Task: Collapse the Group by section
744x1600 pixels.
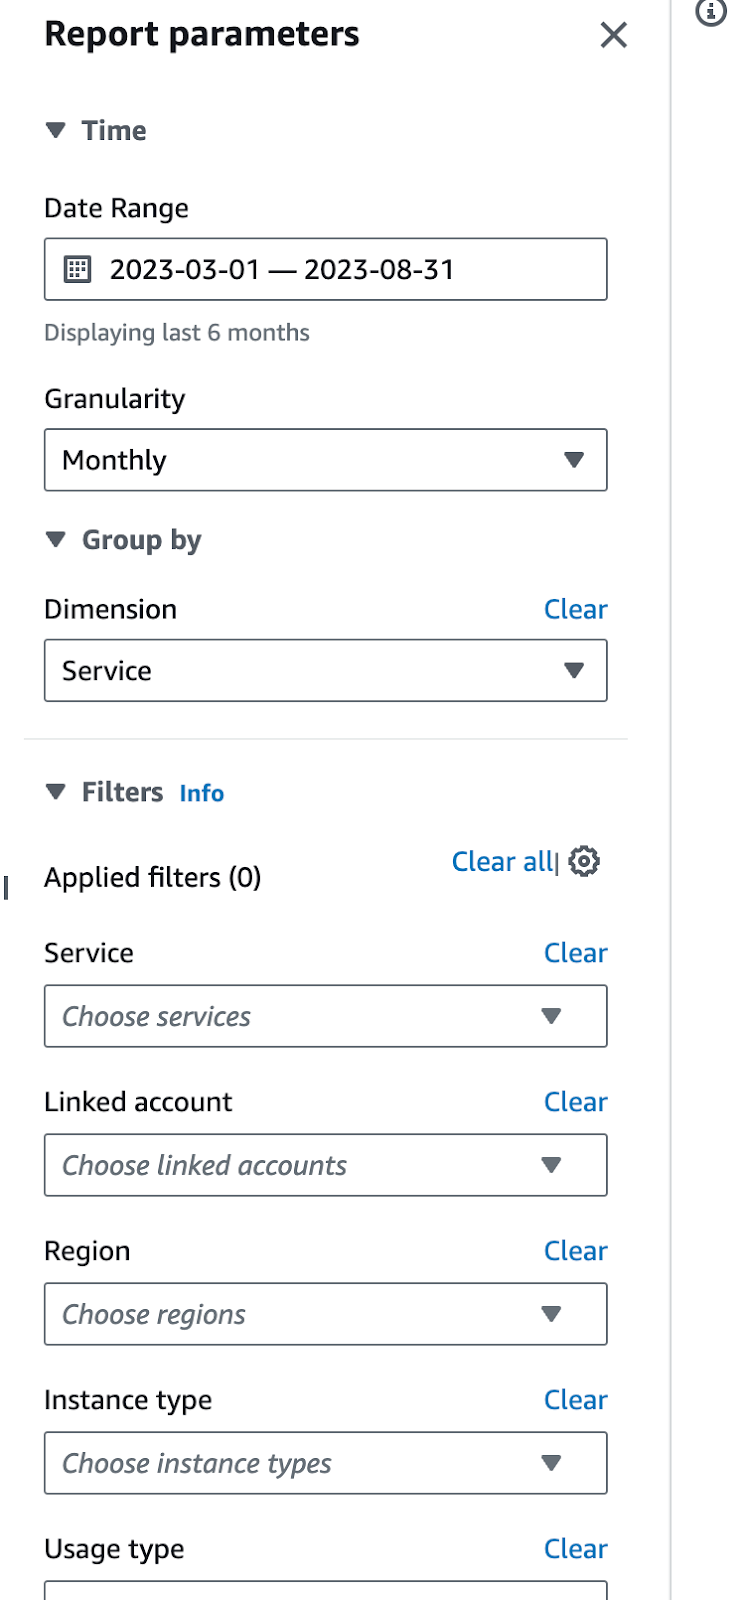Action: 55,539
